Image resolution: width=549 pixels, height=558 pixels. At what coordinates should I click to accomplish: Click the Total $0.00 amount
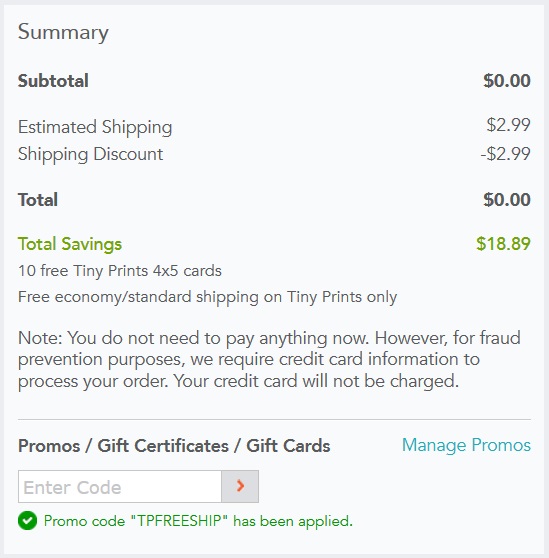507,200
